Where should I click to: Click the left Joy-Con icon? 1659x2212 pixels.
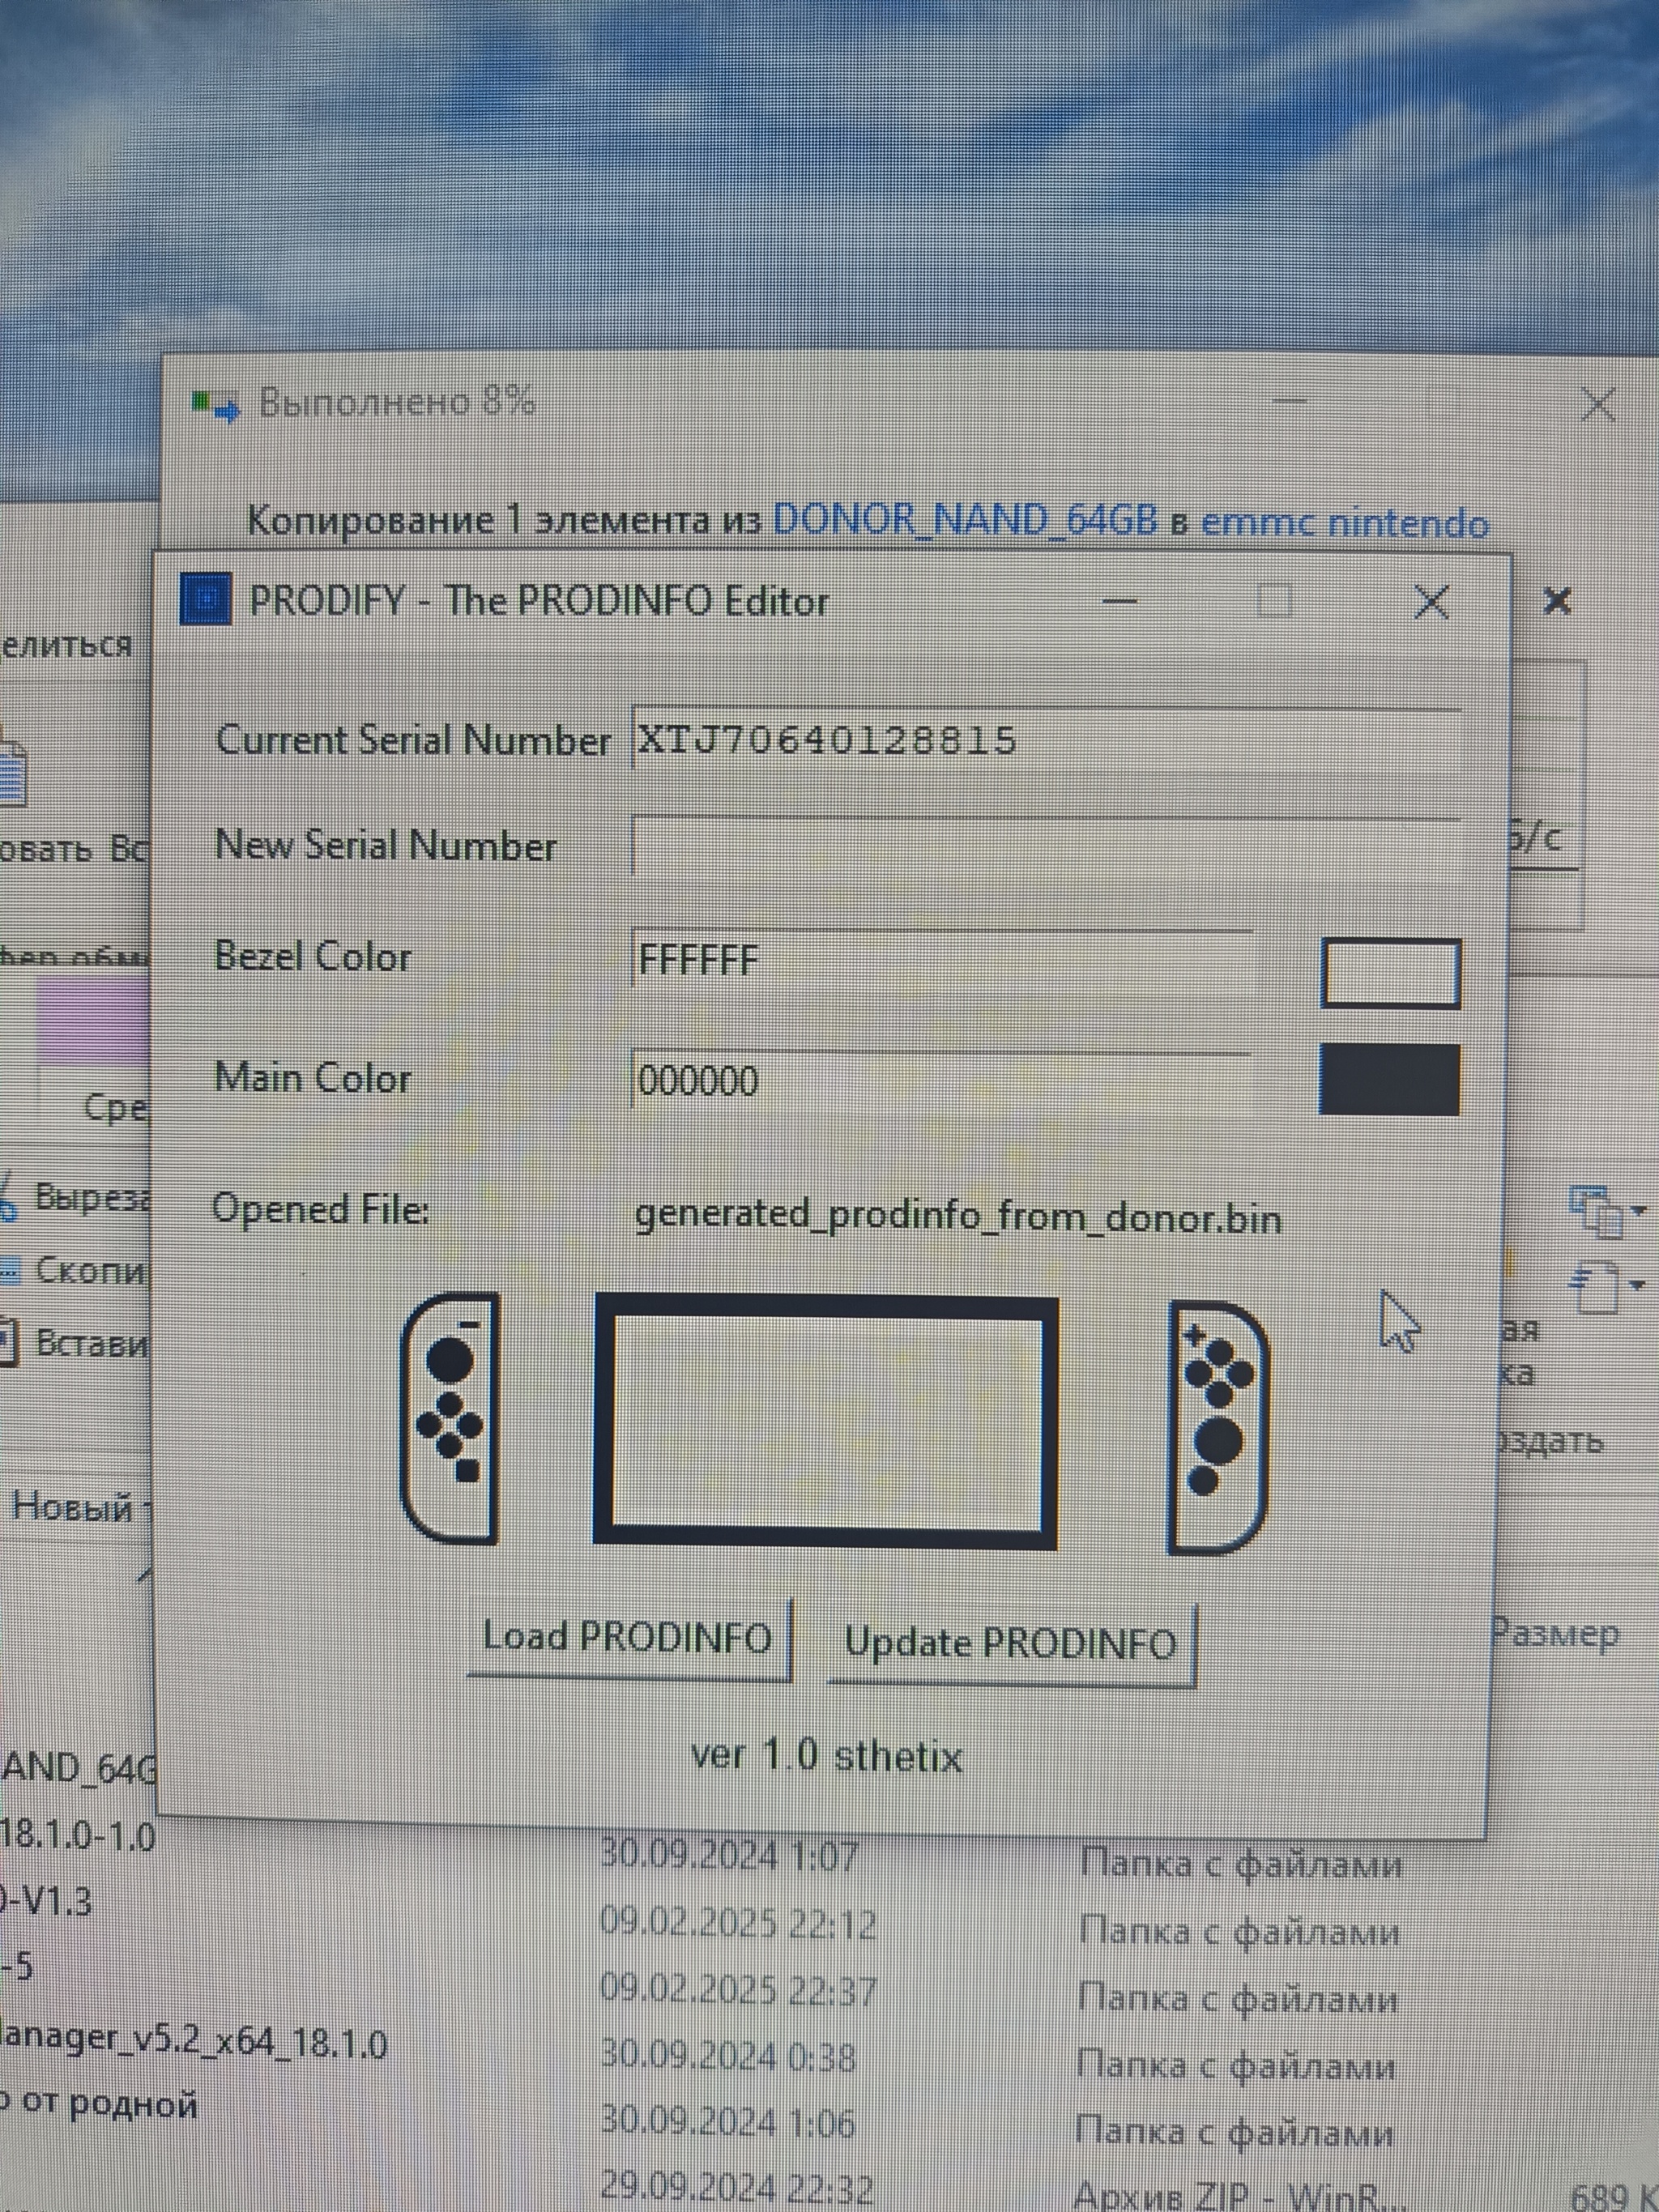tap(451, 1418)
